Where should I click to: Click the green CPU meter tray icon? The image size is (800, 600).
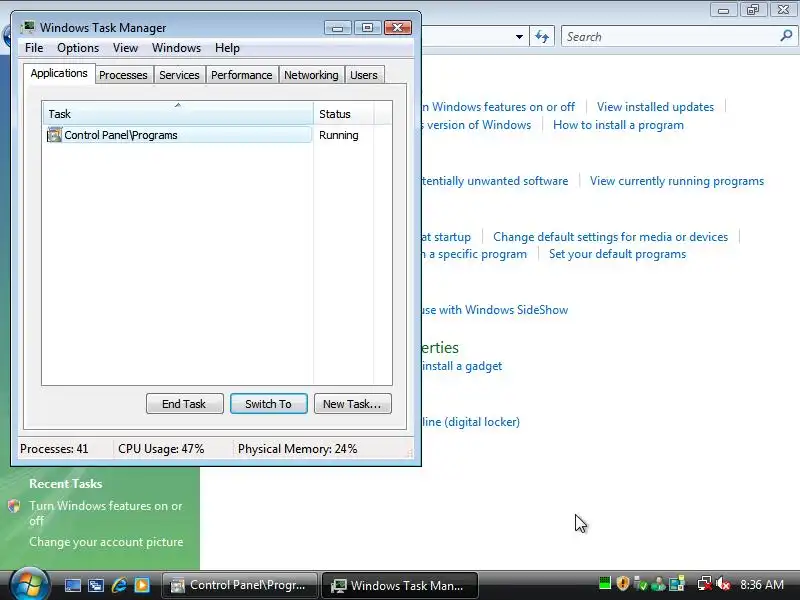pos(605,583)
